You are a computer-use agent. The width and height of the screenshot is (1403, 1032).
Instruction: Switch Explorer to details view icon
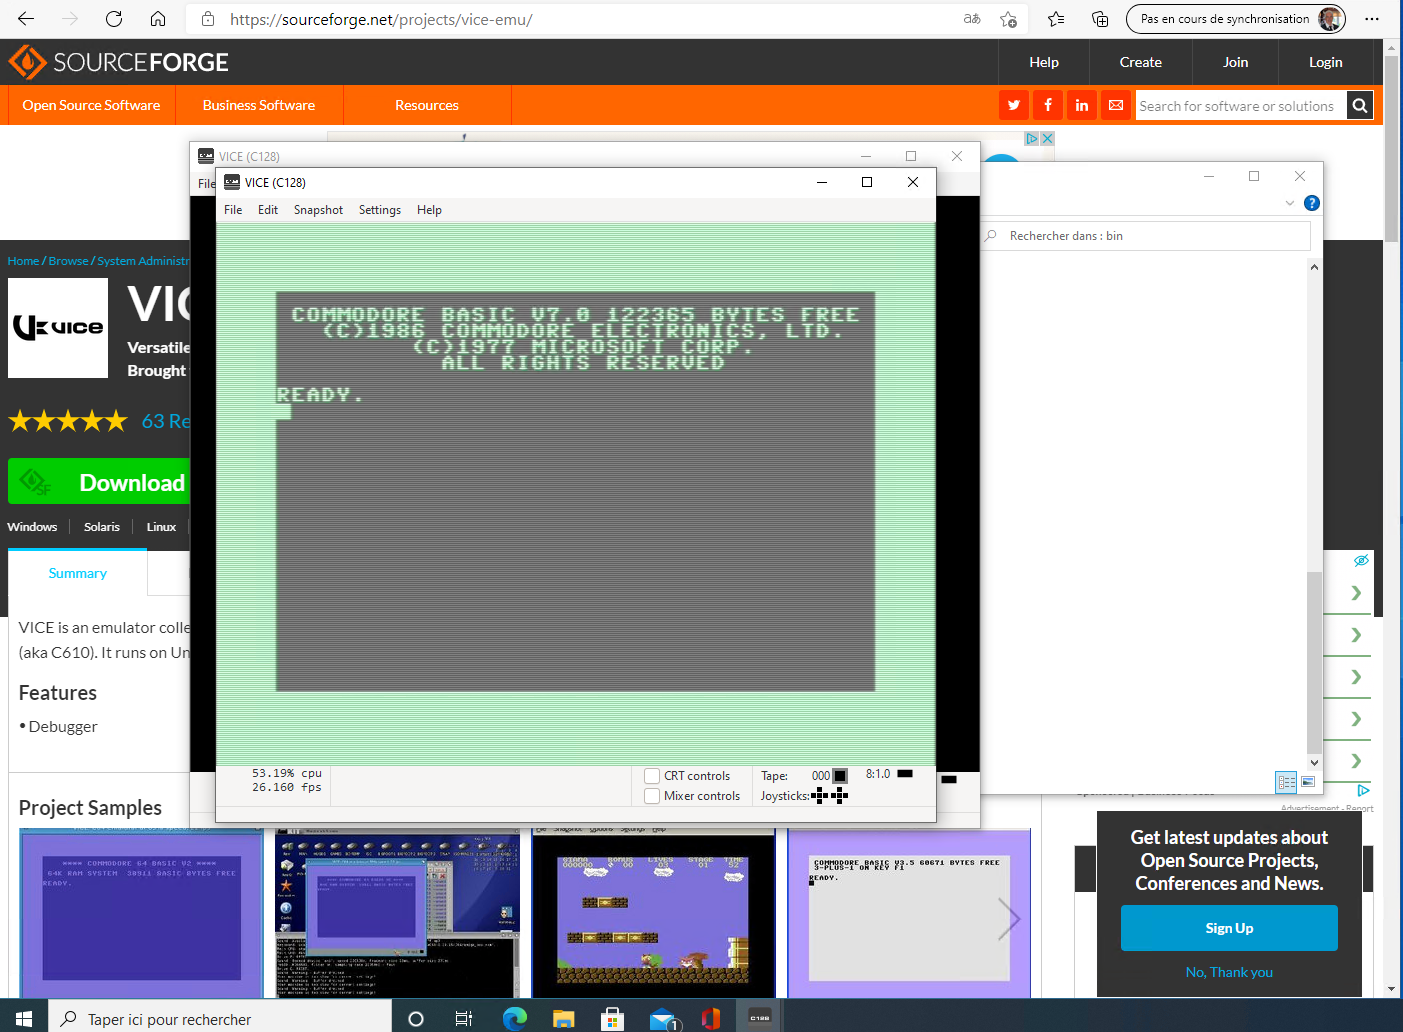(x=1286, y=782)
